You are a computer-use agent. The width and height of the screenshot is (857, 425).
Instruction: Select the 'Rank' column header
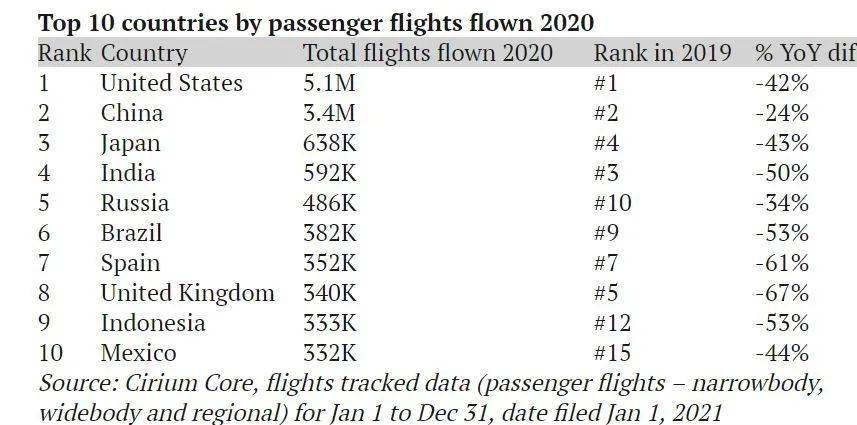point(64,53)
